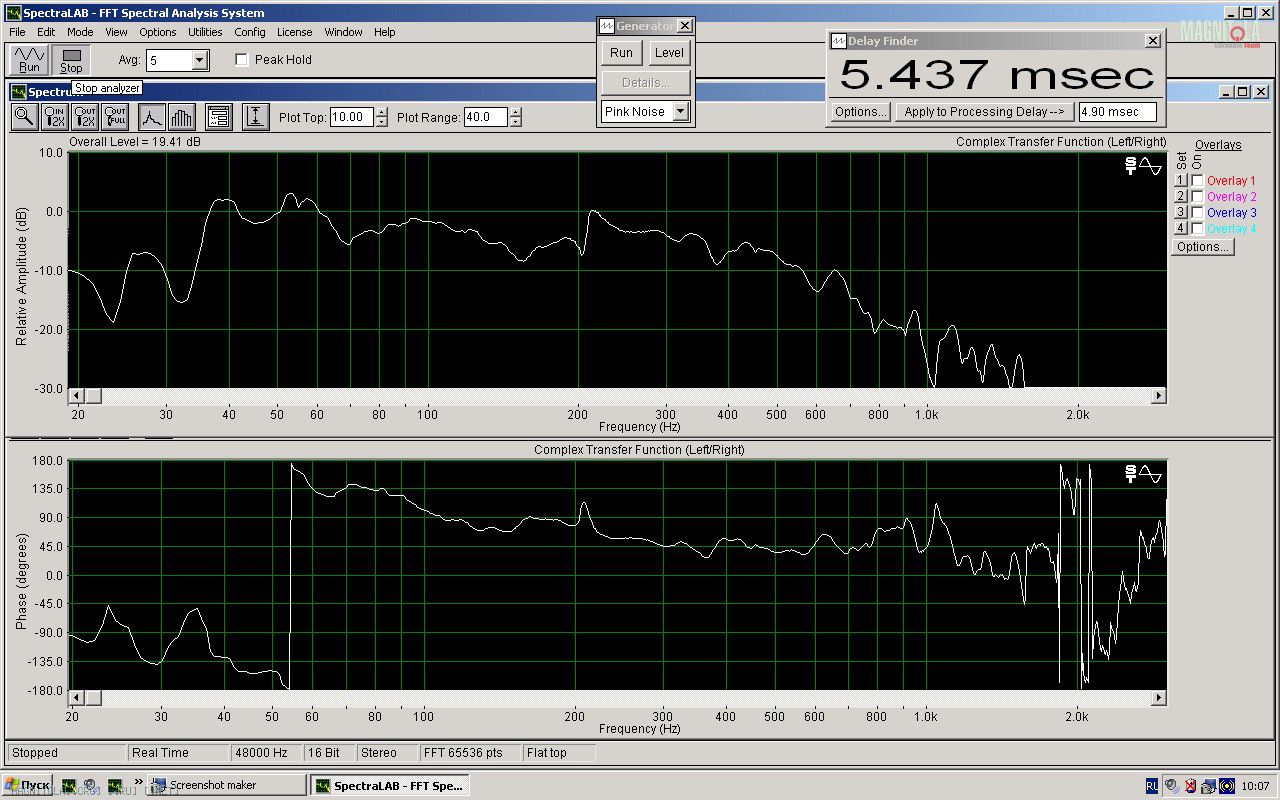This screenshot has height=800, width=1280.
Task: Switch to line plot display mode
Action: coord(151,117)
